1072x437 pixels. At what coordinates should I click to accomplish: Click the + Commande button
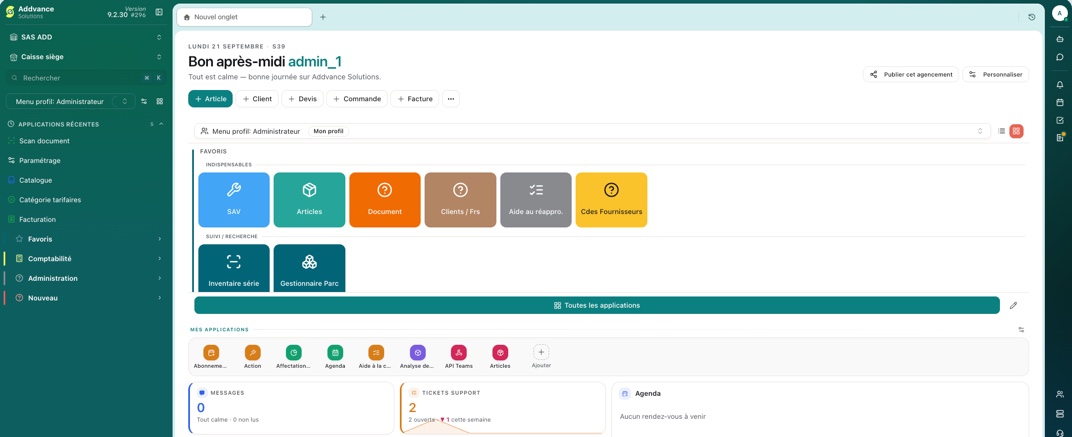tap(357, 98)
